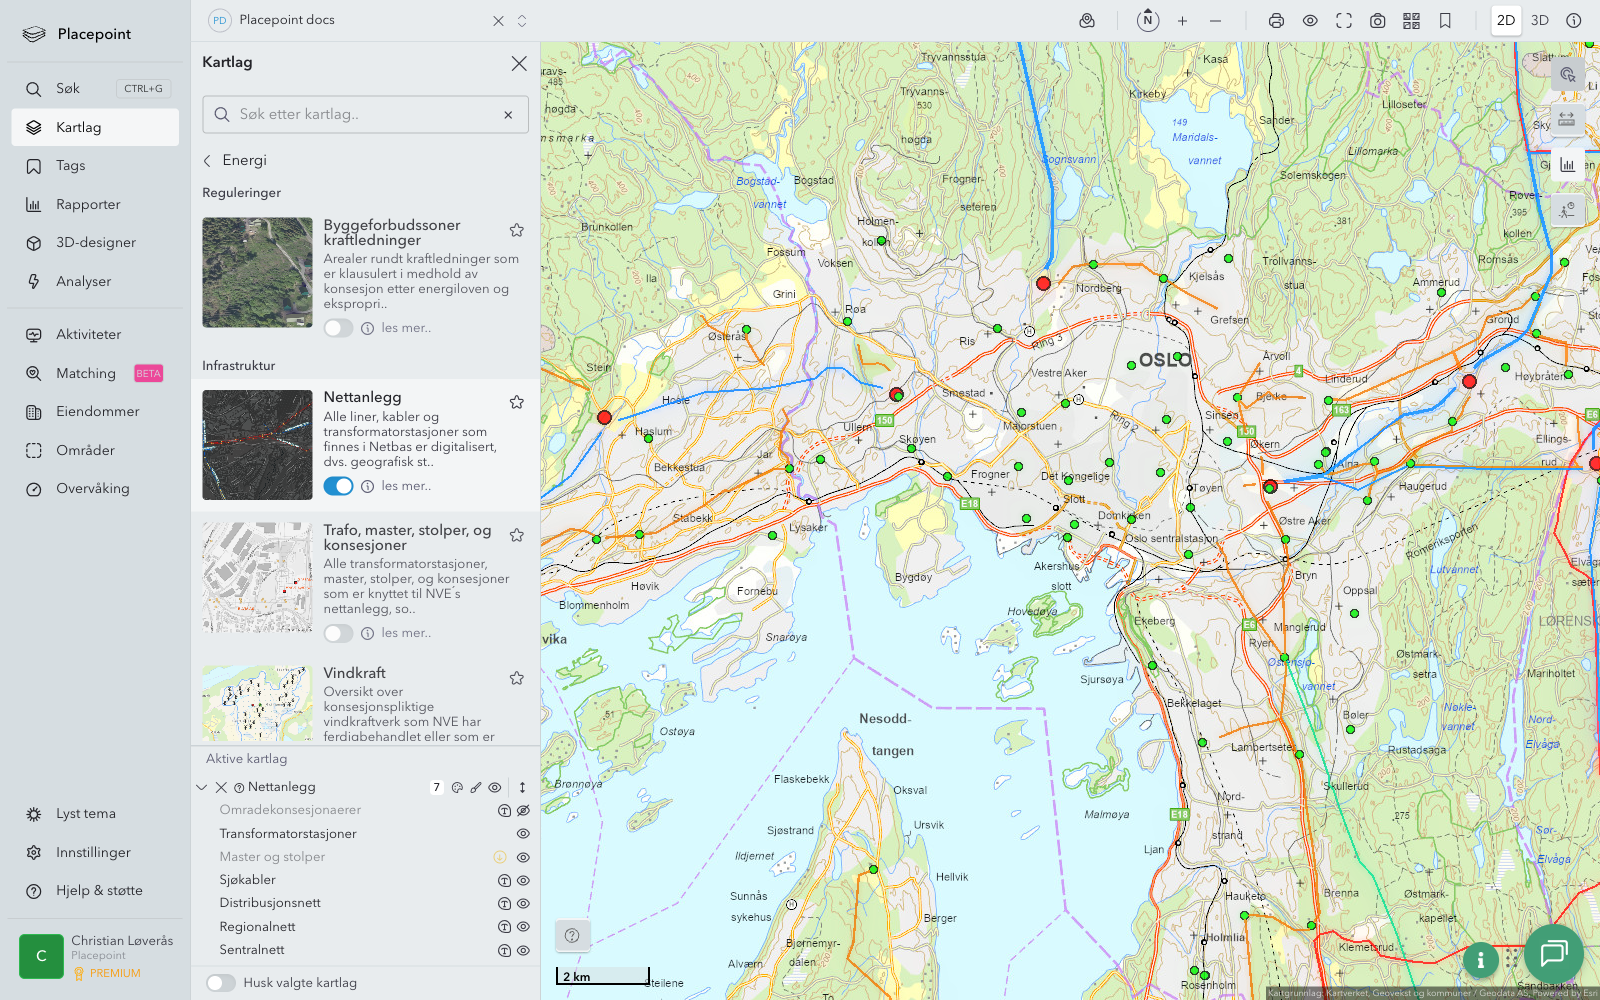Switch the map to 3D view
This screenshot has width=1600, height=1000.
pyautogui.click(x=1539, y=21)
